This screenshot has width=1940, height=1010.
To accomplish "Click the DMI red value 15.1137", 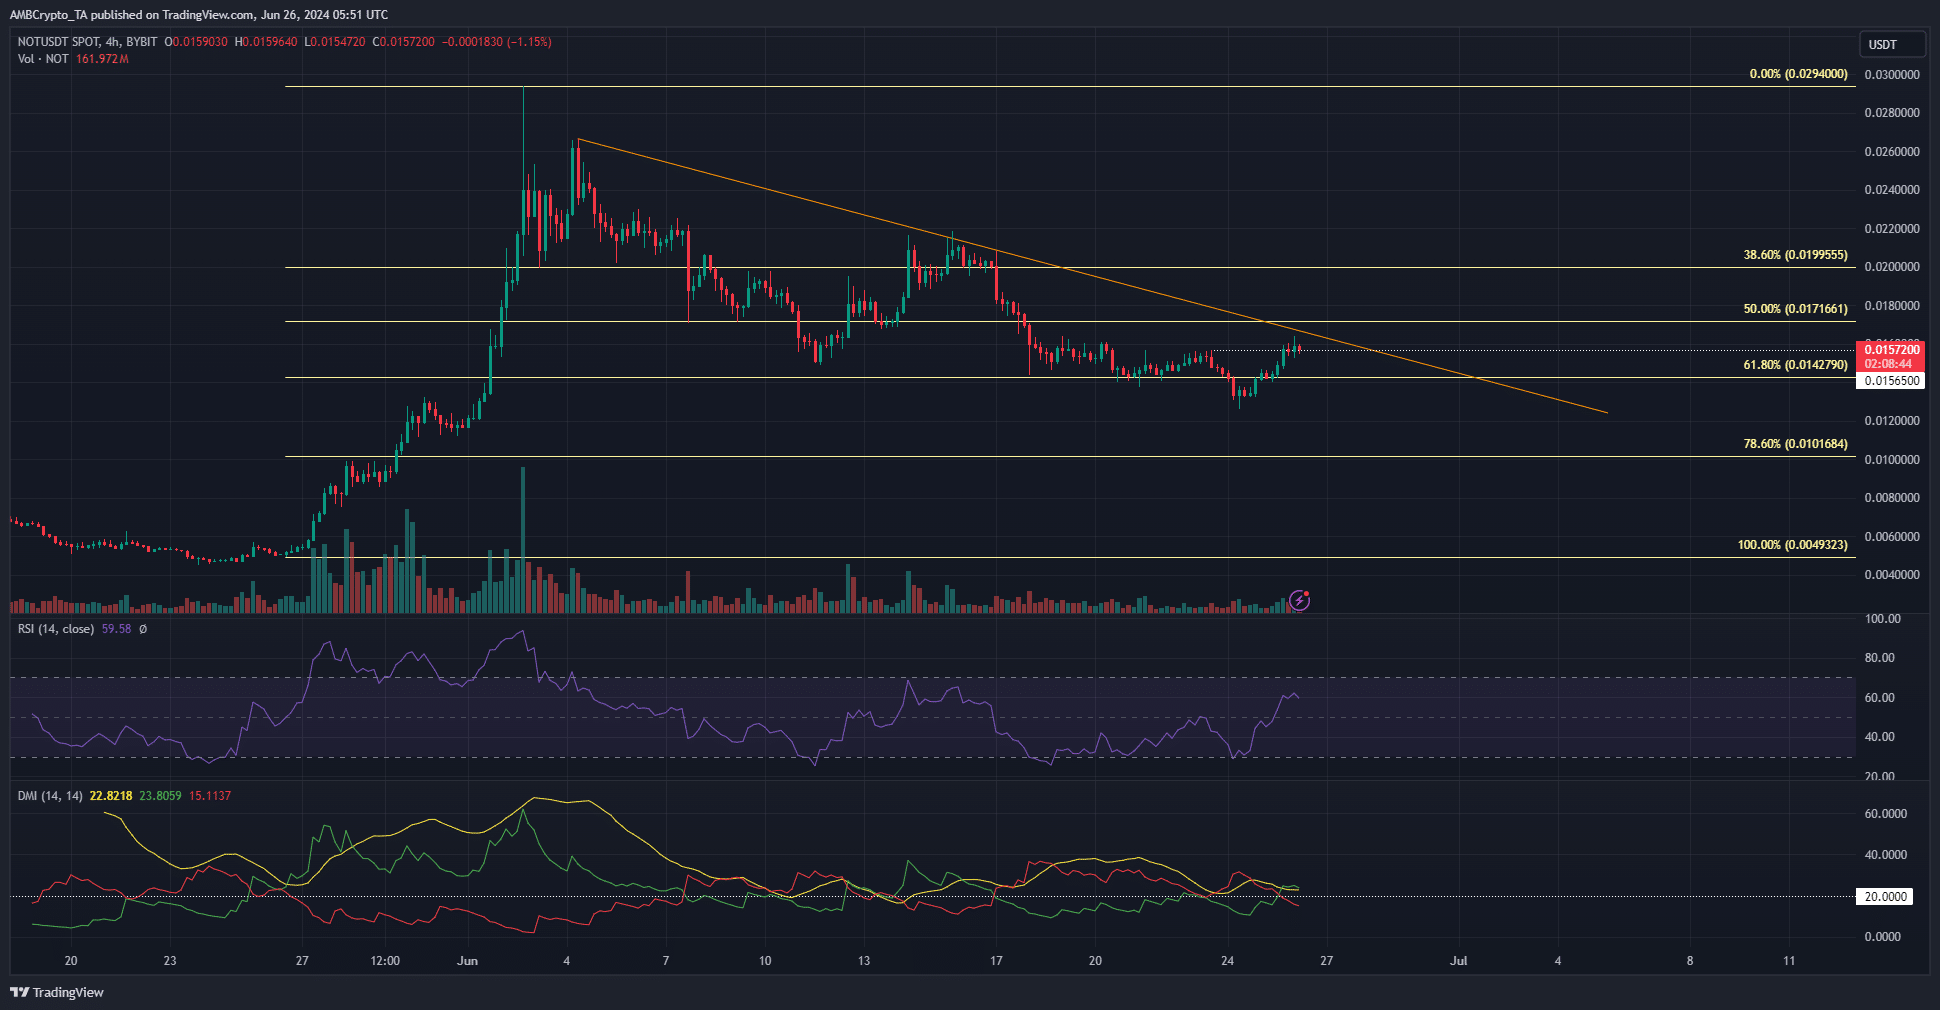I will [210, 796].
